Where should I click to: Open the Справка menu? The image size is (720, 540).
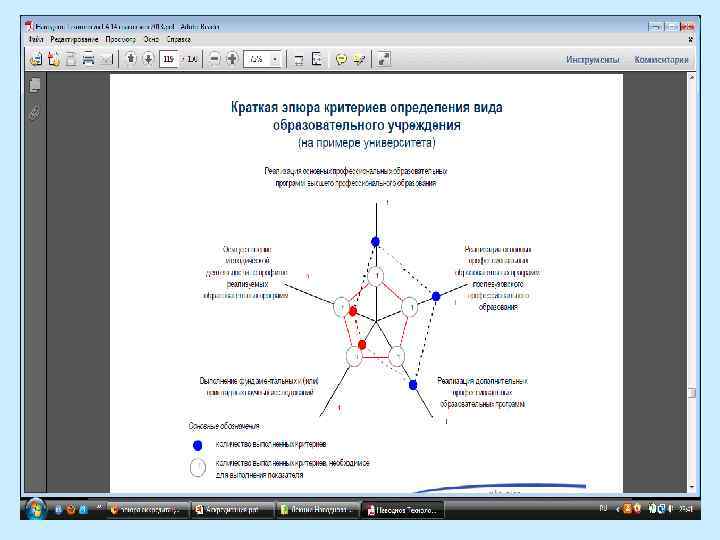pos(179,39)
